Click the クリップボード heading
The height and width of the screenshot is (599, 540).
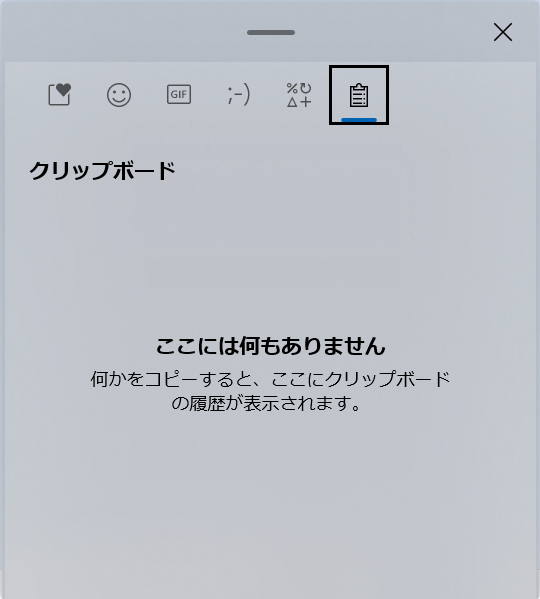pos(102,170)
